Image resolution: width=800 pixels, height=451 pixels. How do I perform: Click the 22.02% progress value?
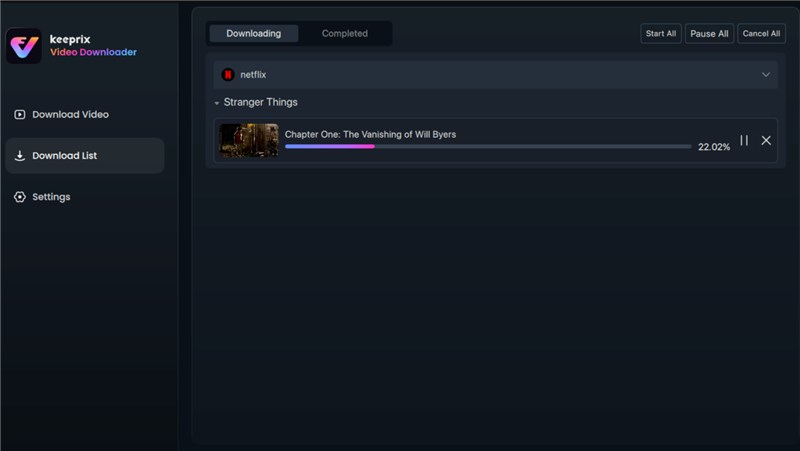coord(714,147)
